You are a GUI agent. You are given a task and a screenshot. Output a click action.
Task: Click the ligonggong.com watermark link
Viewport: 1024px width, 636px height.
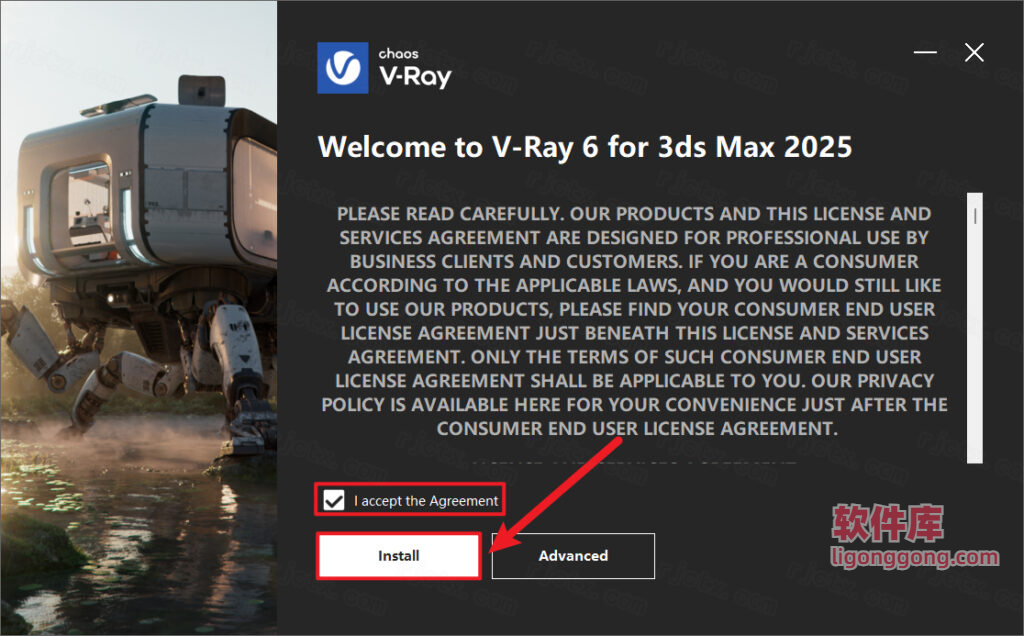point(914,558)
